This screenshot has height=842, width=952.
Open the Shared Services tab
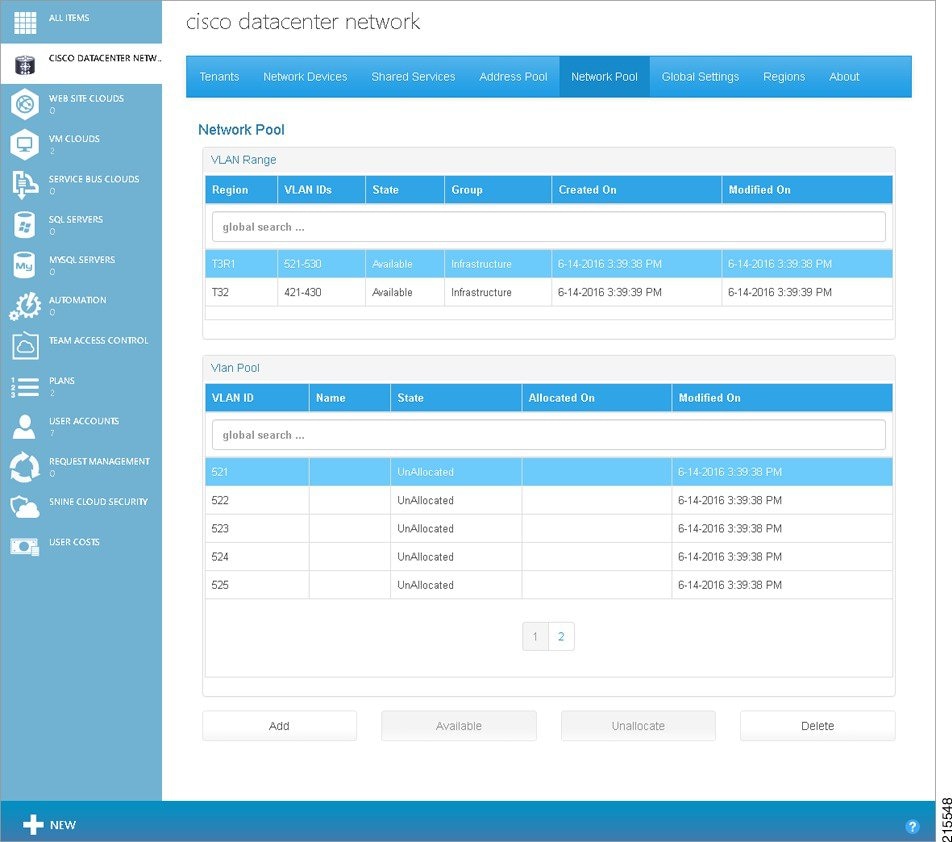point(413,77)
